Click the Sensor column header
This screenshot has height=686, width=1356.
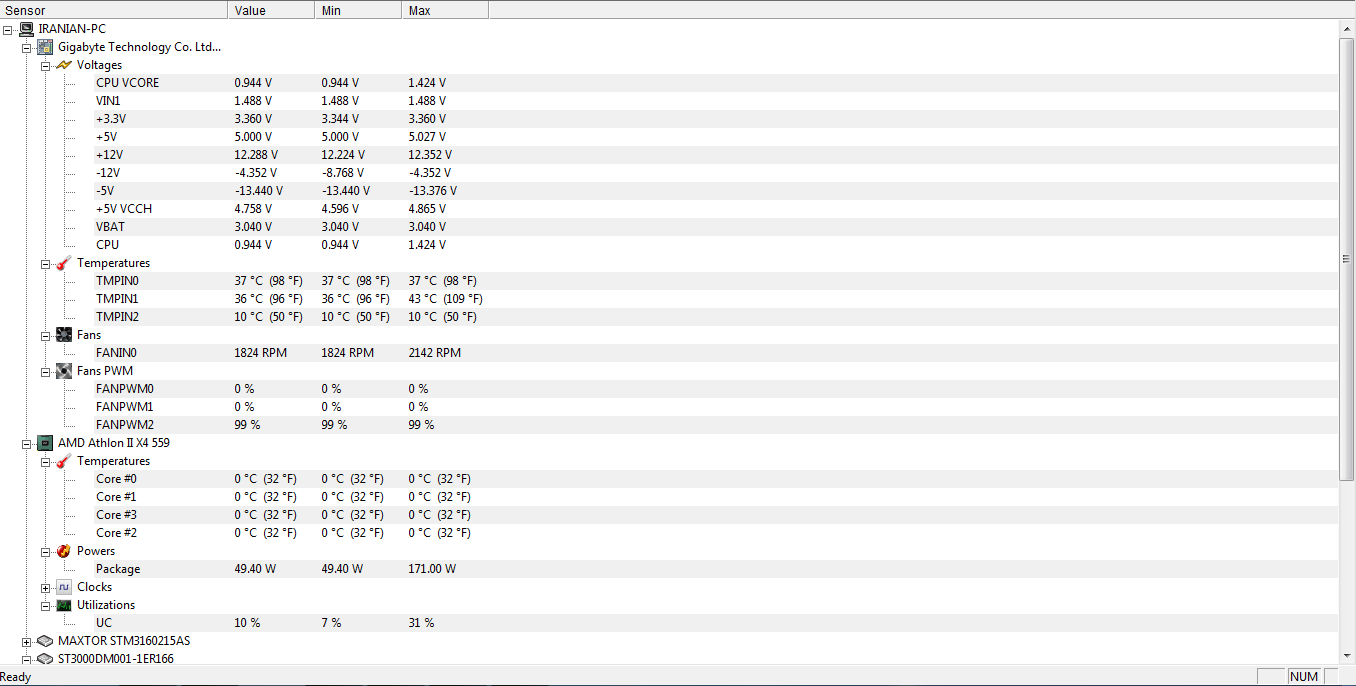tap(114, 10)
